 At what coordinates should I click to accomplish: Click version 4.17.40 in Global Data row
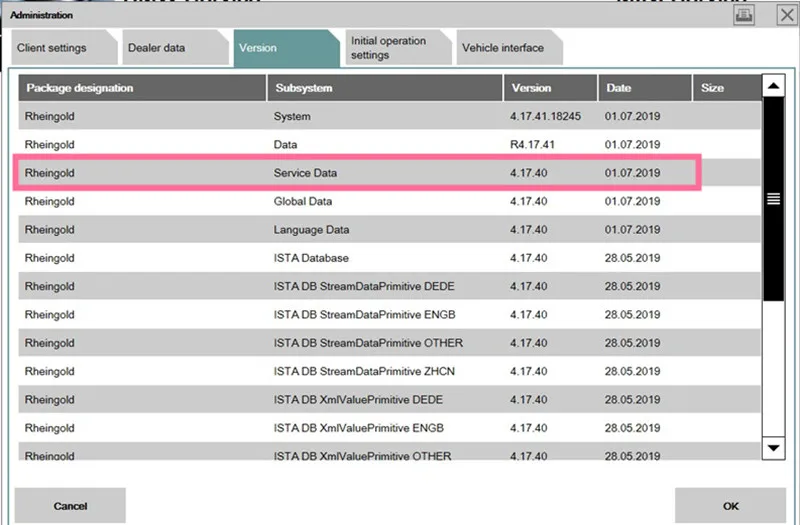click(528, 201)
